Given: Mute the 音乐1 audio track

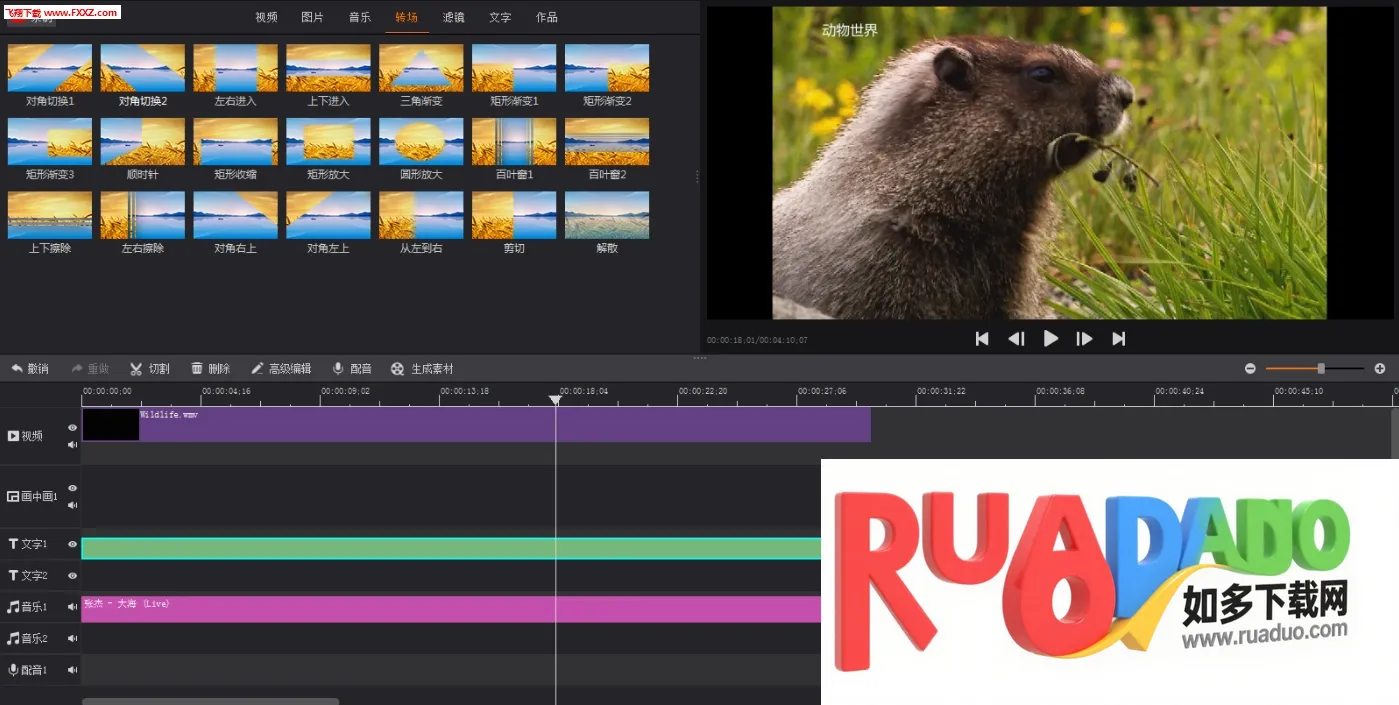Looking at the screenshot, I should pyautogui.click(x=72, y=607).
